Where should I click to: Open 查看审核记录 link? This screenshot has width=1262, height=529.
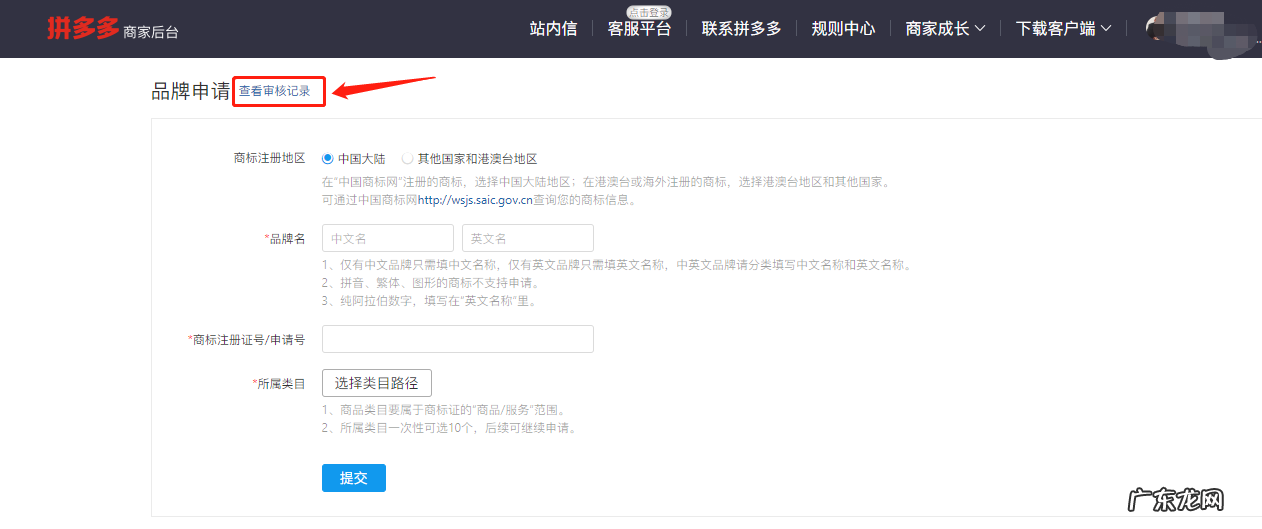(x=274, y=91)
